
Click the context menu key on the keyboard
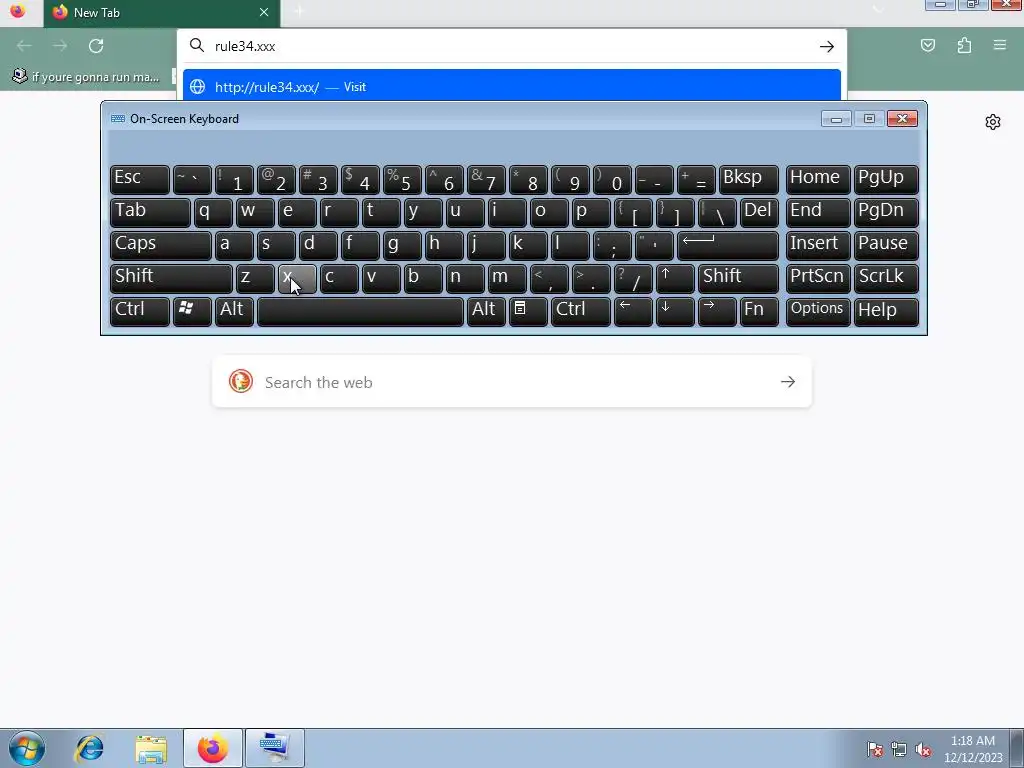[x=528, y=311]
